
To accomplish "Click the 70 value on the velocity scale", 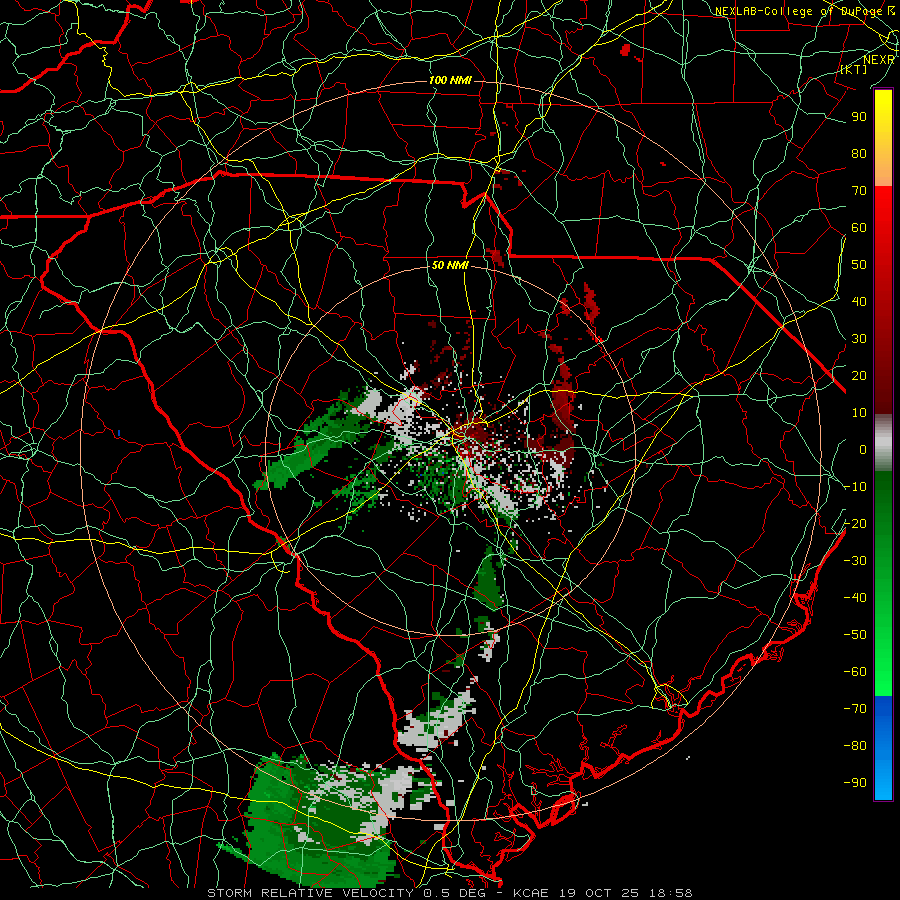I will [859, 191].
